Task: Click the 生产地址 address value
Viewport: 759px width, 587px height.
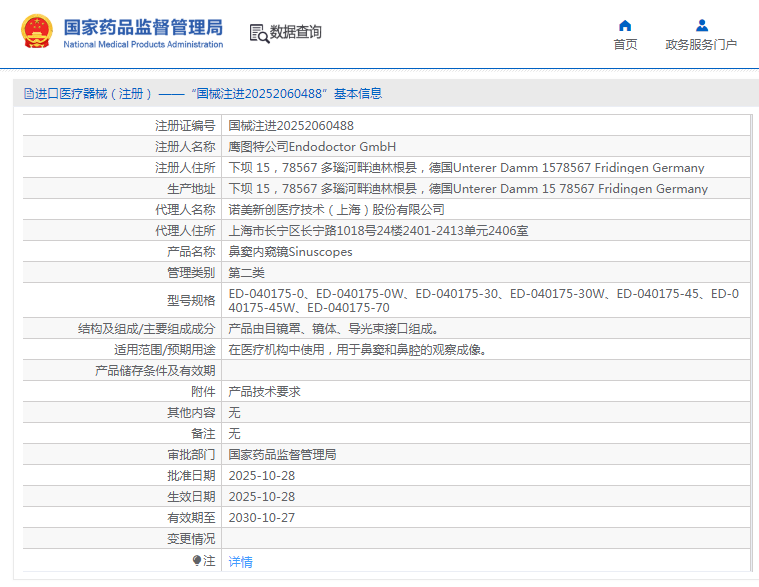Action: coord(468,189)
